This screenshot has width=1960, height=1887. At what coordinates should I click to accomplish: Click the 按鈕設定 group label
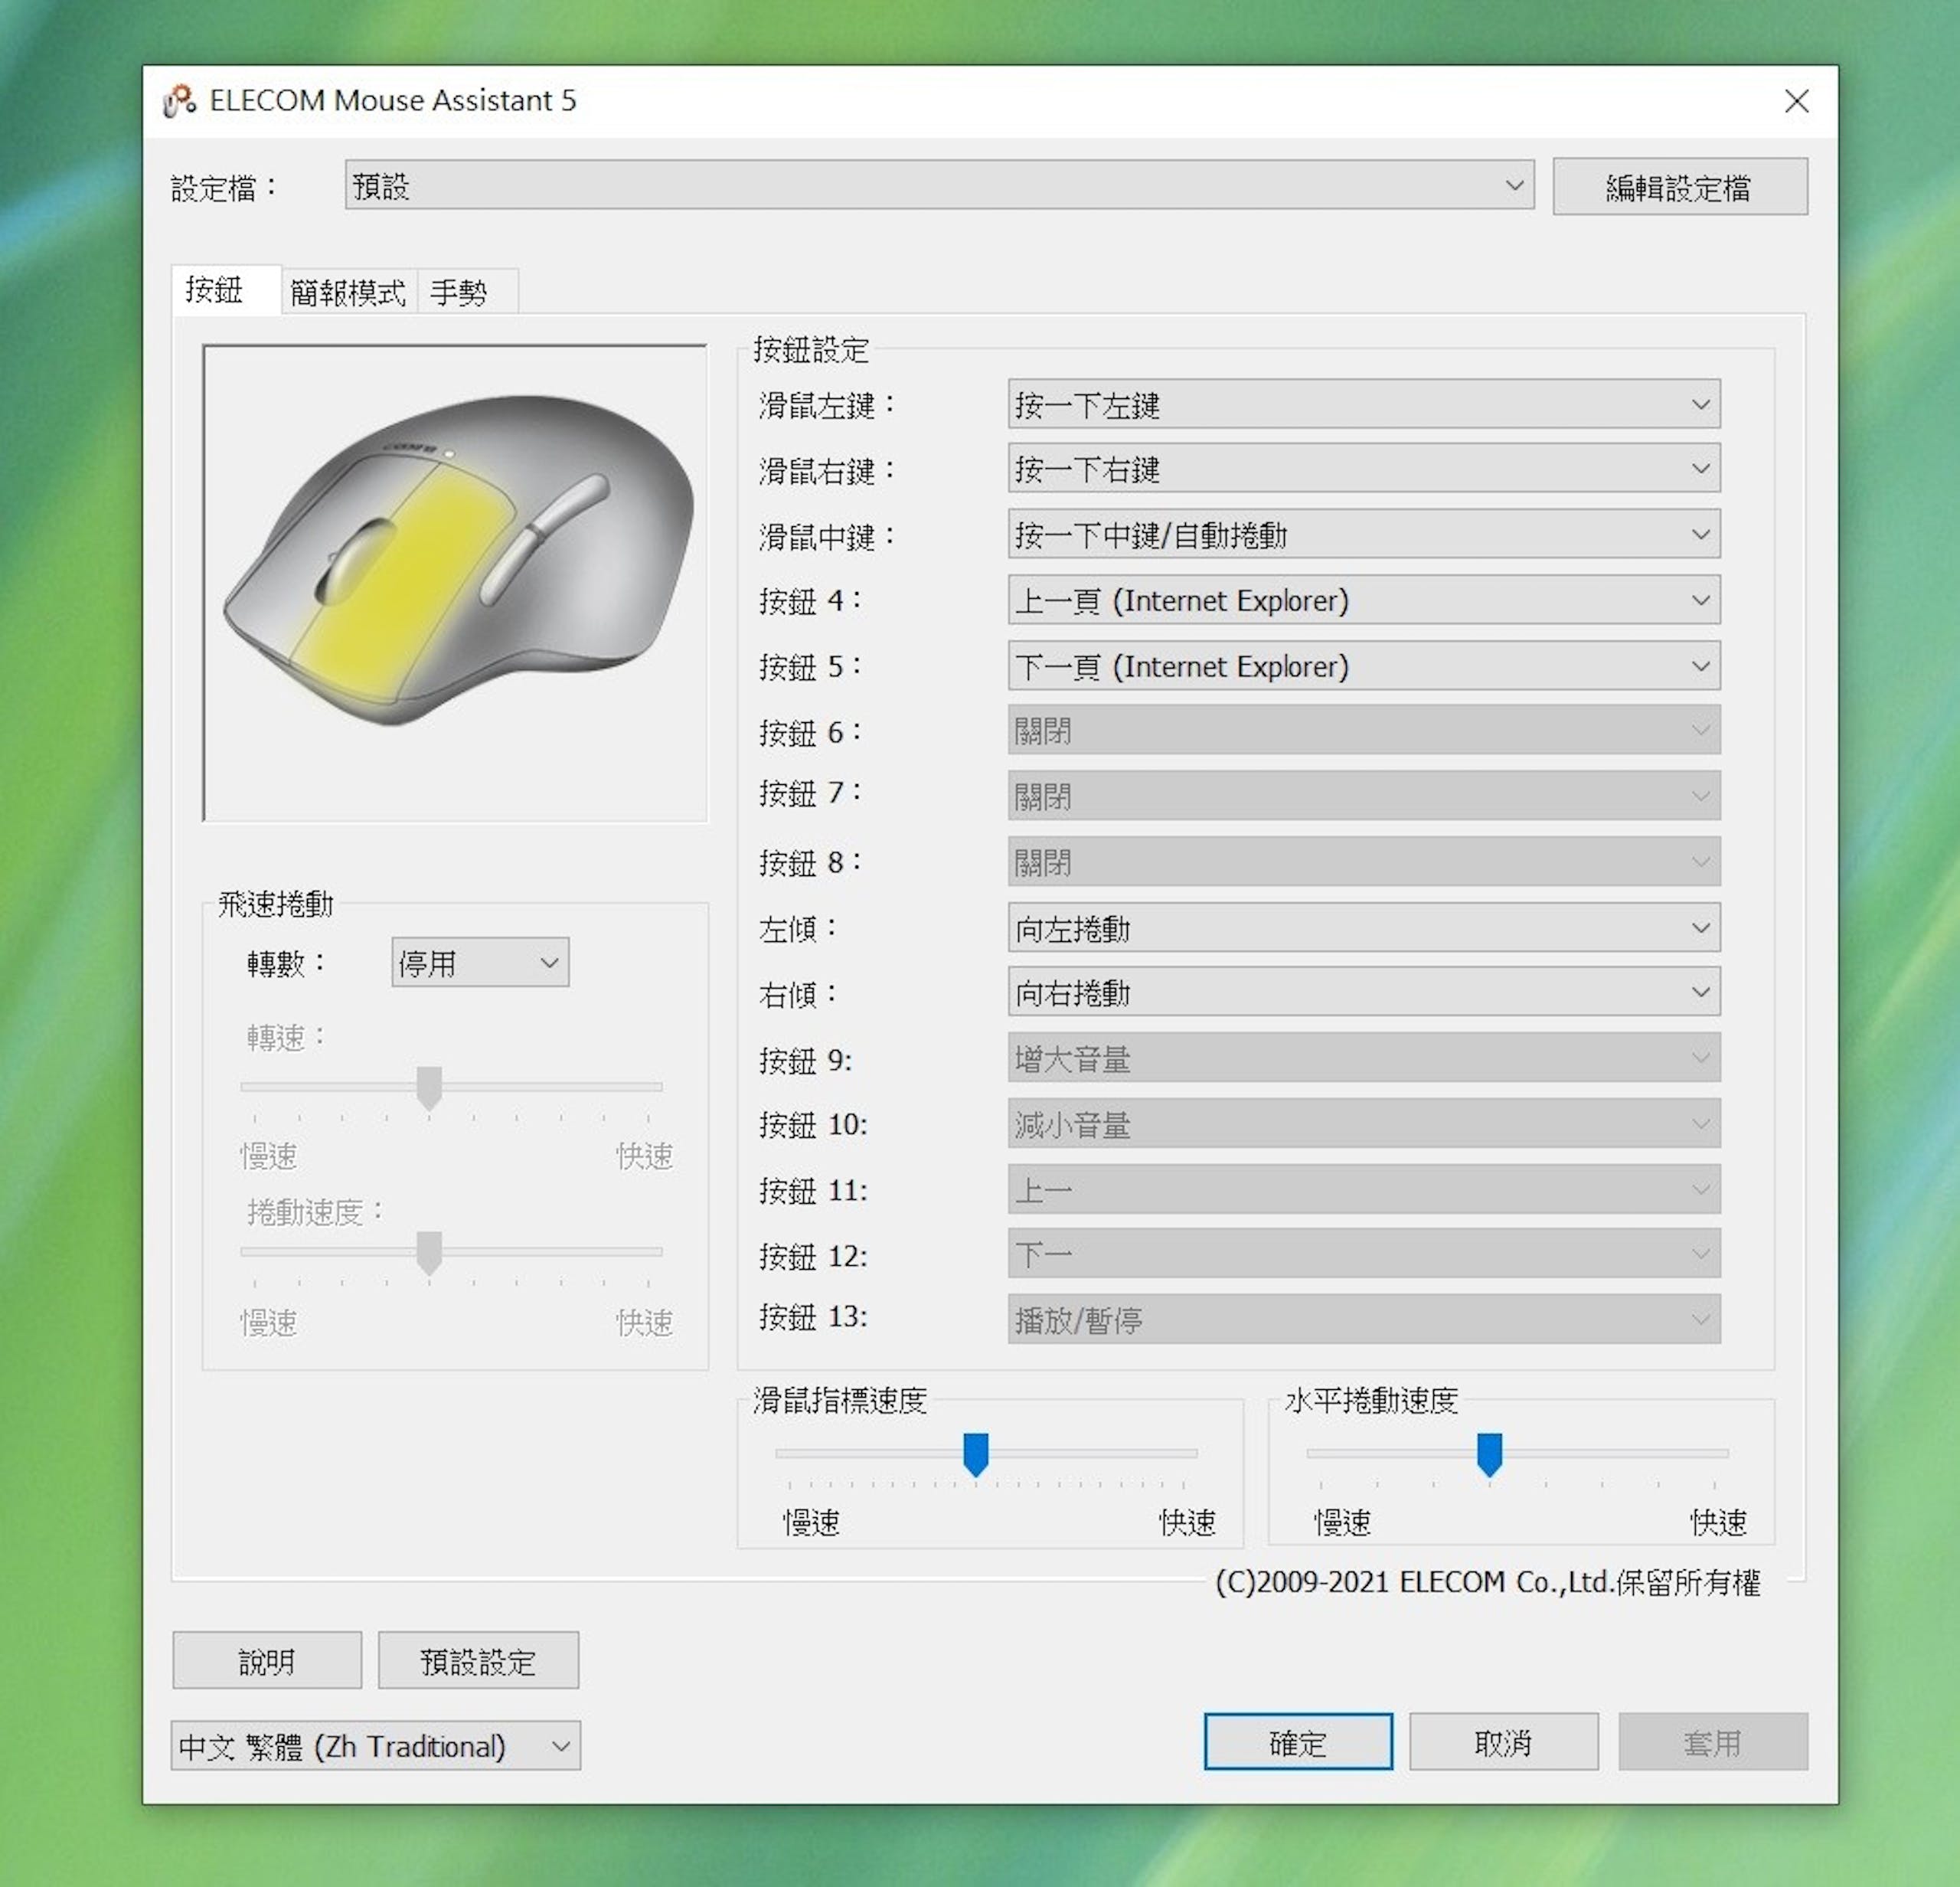(811, 349)
